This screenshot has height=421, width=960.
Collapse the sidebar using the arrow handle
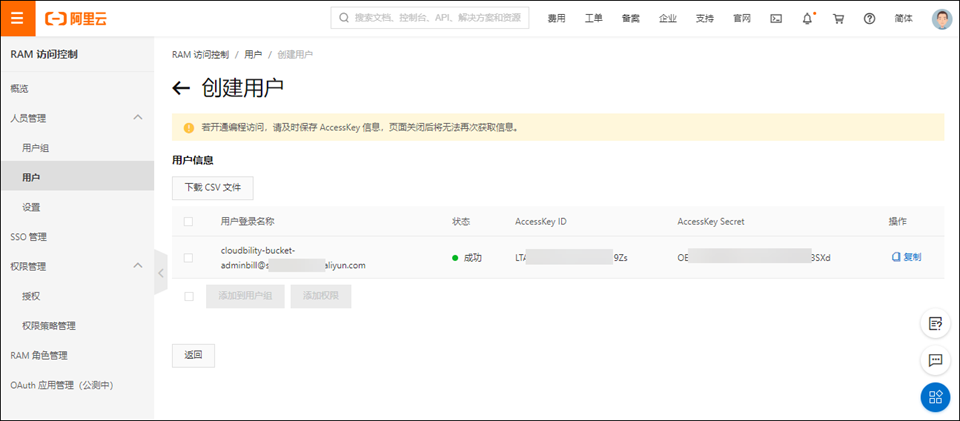(x=160, y=272)
